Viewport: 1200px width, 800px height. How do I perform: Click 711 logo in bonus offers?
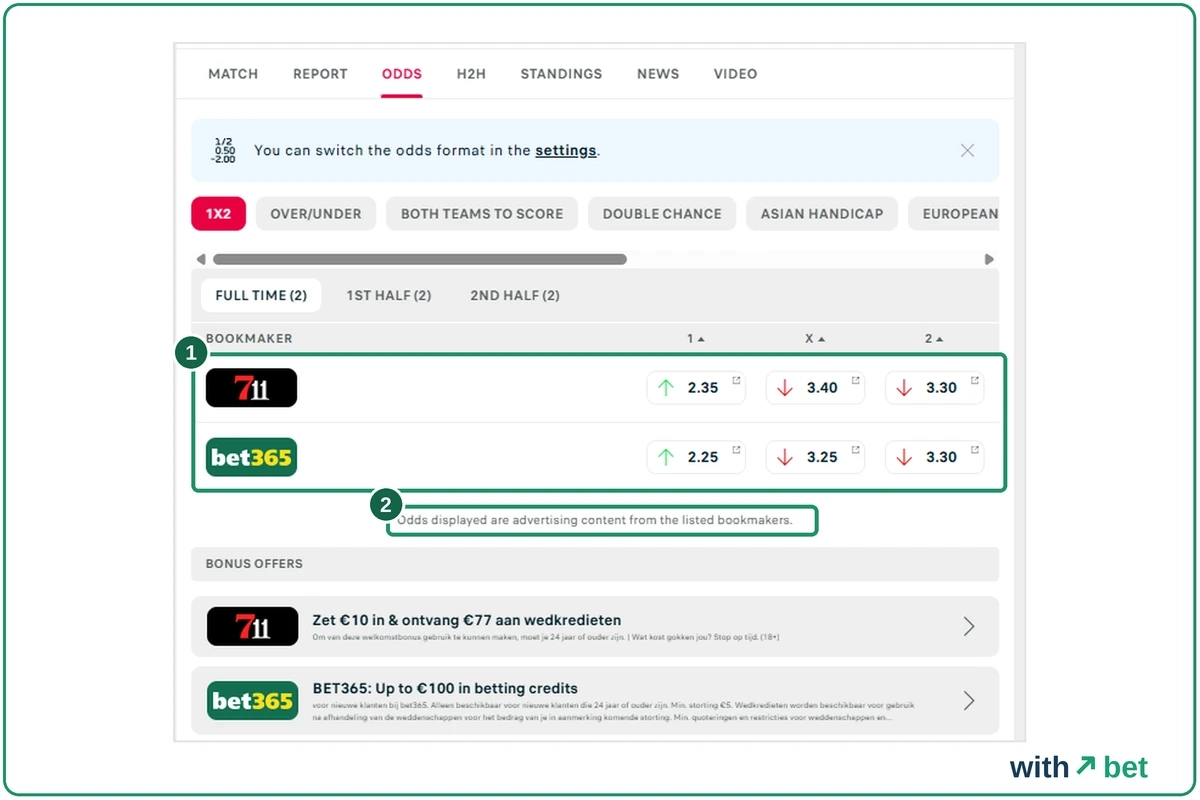click(252, 626)
